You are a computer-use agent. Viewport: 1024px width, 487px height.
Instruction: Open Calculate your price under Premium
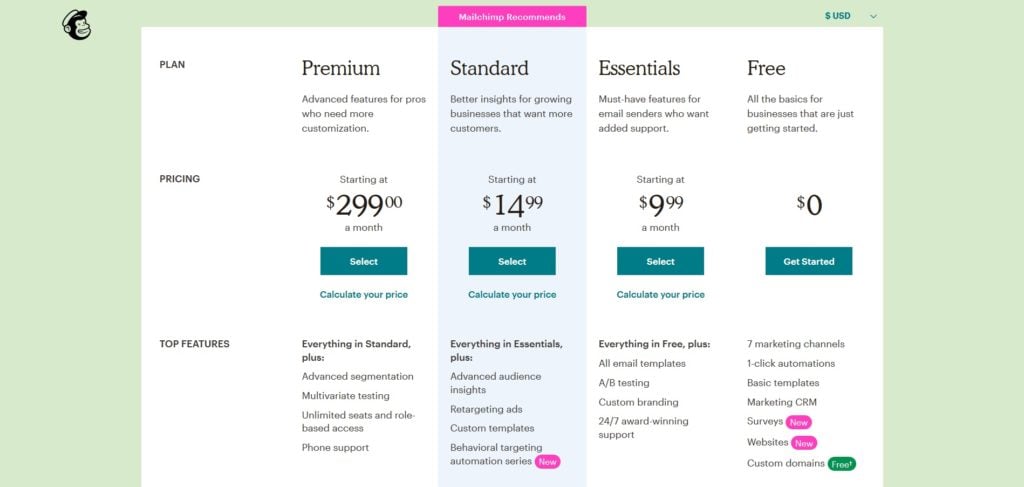point(364,294)
